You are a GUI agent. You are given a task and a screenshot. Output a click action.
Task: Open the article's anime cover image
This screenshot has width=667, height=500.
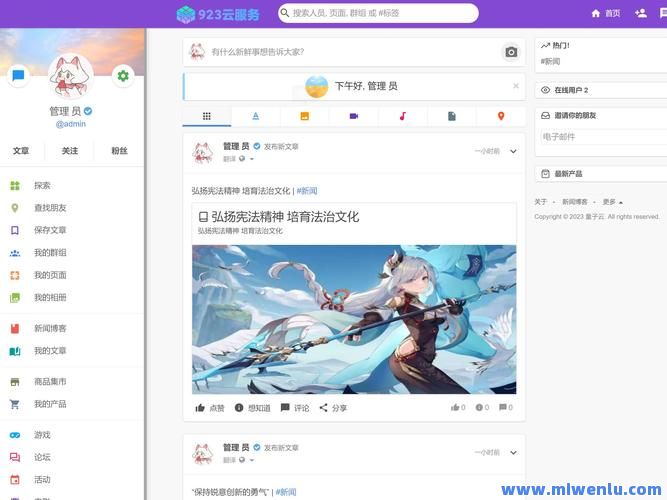coord(354,319)
